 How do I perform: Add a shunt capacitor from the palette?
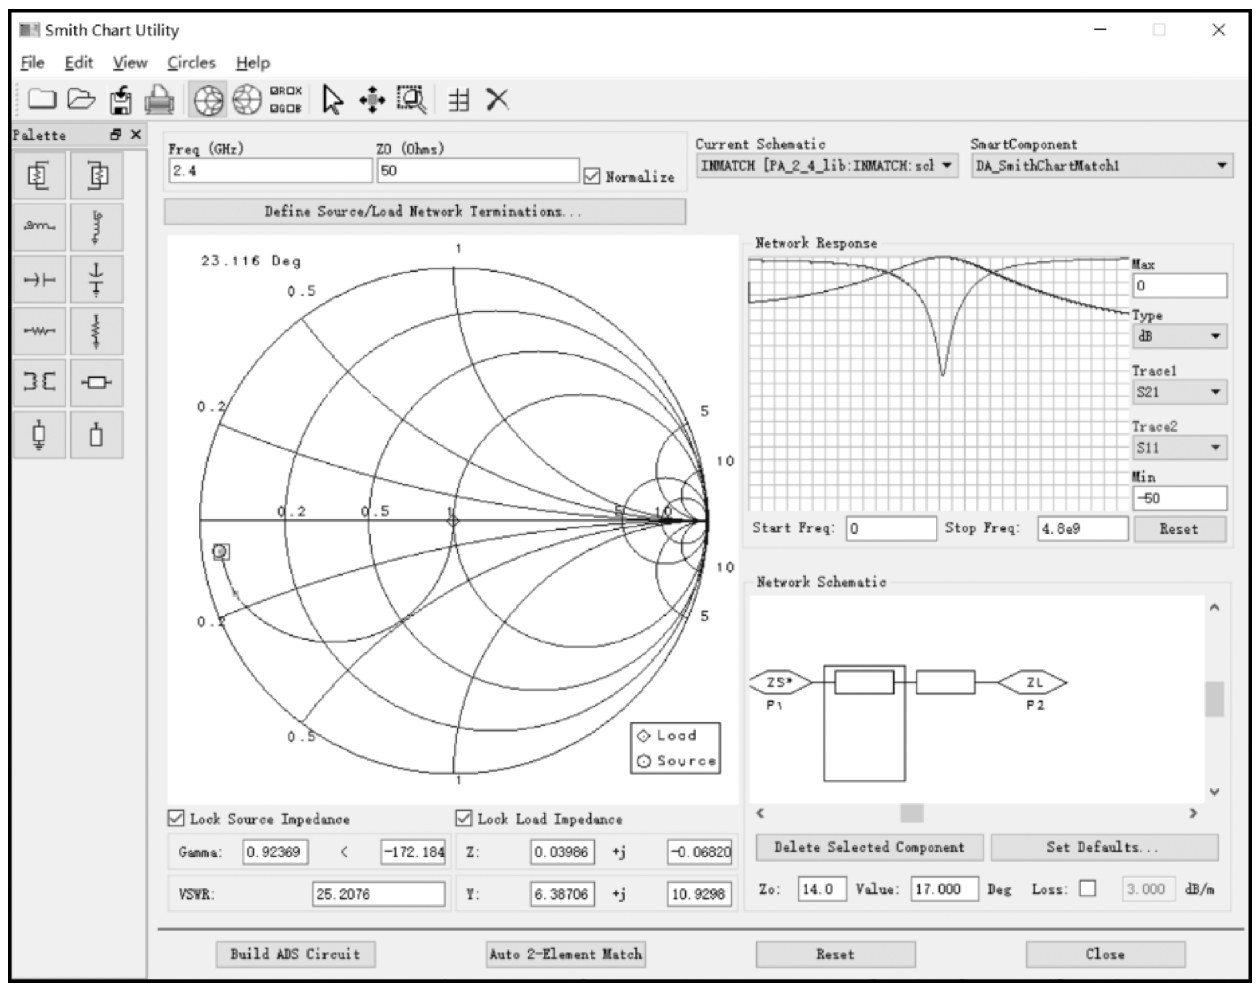96,282
